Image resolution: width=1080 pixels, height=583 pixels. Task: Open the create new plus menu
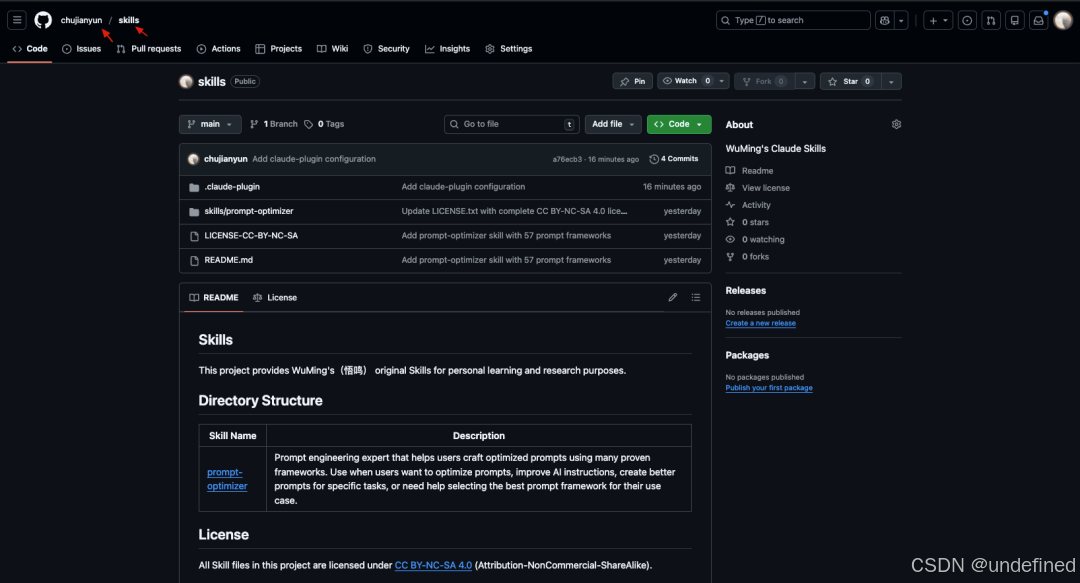click(938, 21)
